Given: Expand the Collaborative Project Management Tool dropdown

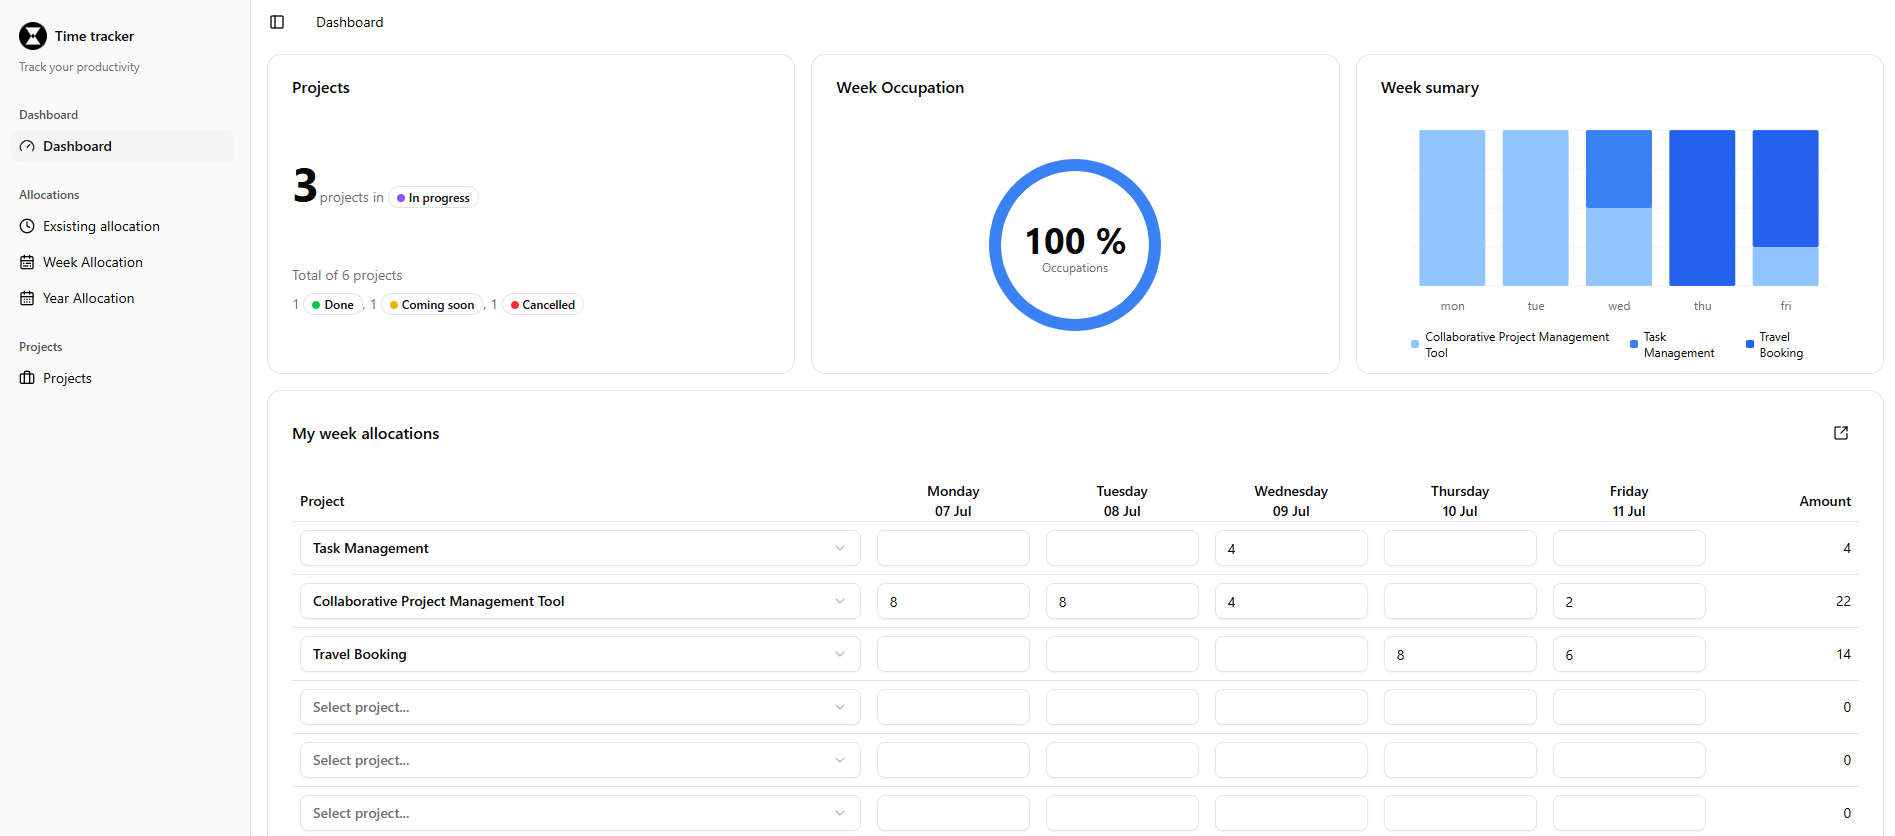Looking at the screenshot, I should click(x=580, y=601).
